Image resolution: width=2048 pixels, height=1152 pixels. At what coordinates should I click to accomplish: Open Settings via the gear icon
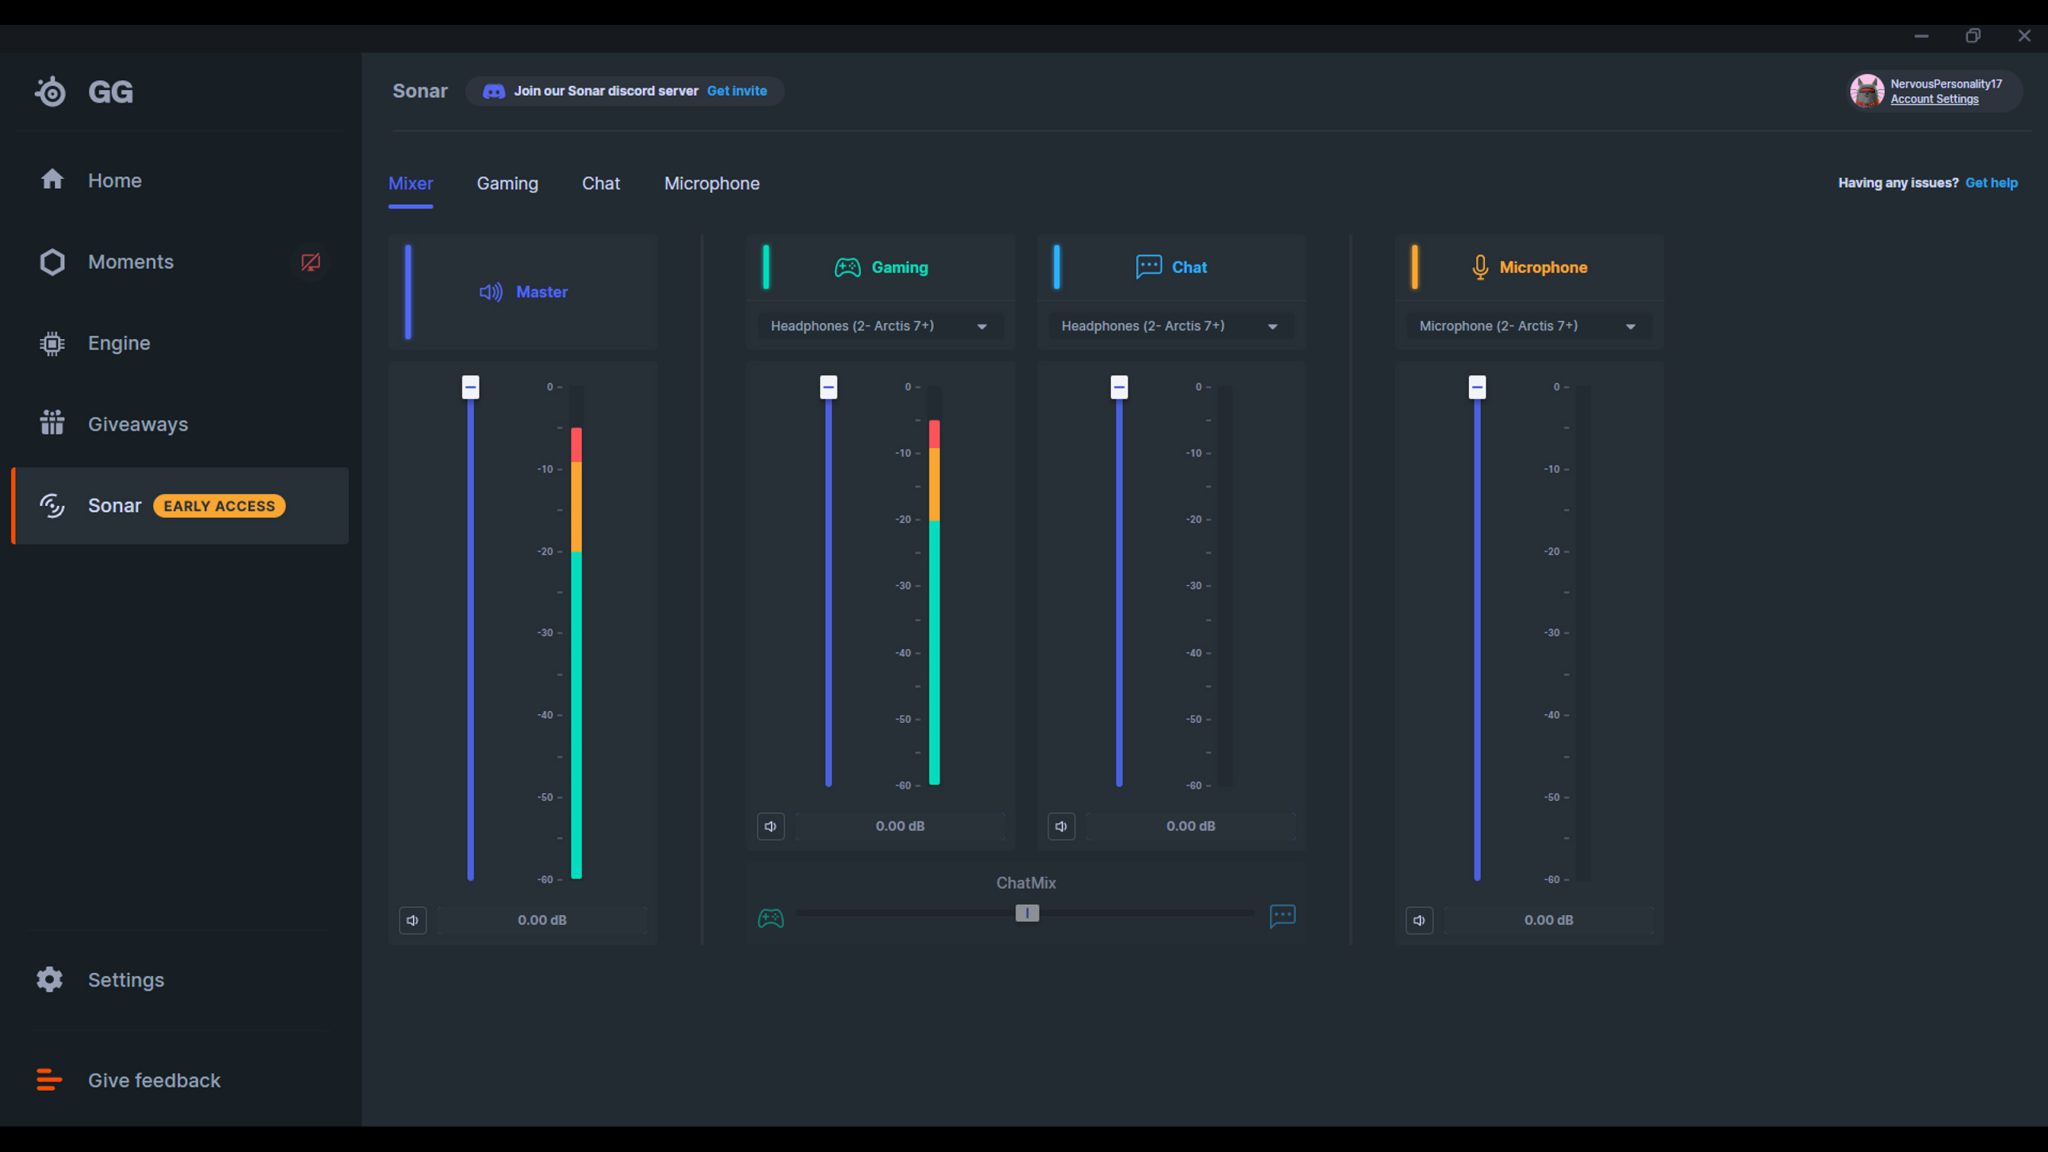(x=50, y=979)
